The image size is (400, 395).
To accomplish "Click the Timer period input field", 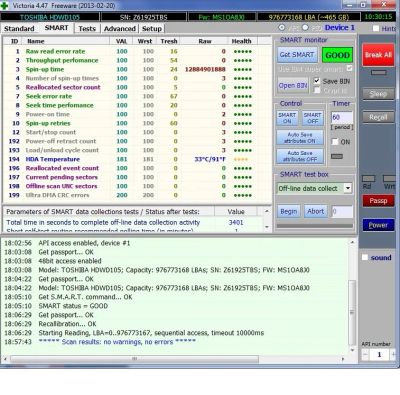I will point(342,117).
